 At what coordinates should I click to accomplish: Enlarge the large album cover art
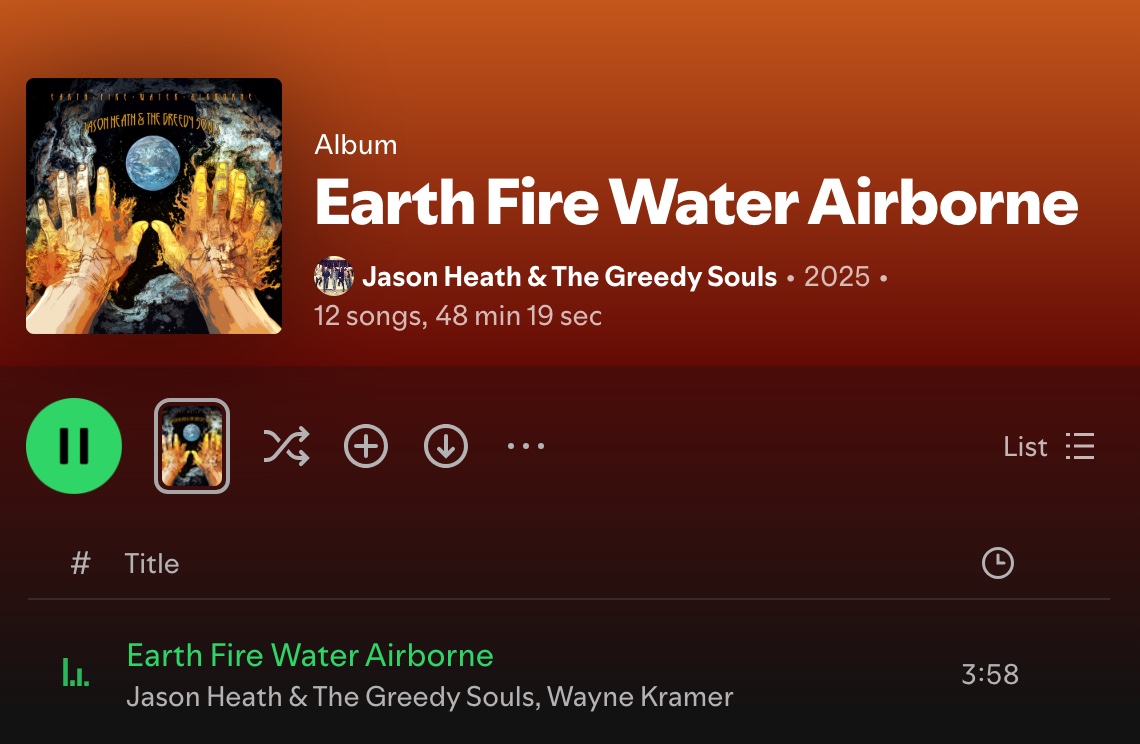[154, 206]
